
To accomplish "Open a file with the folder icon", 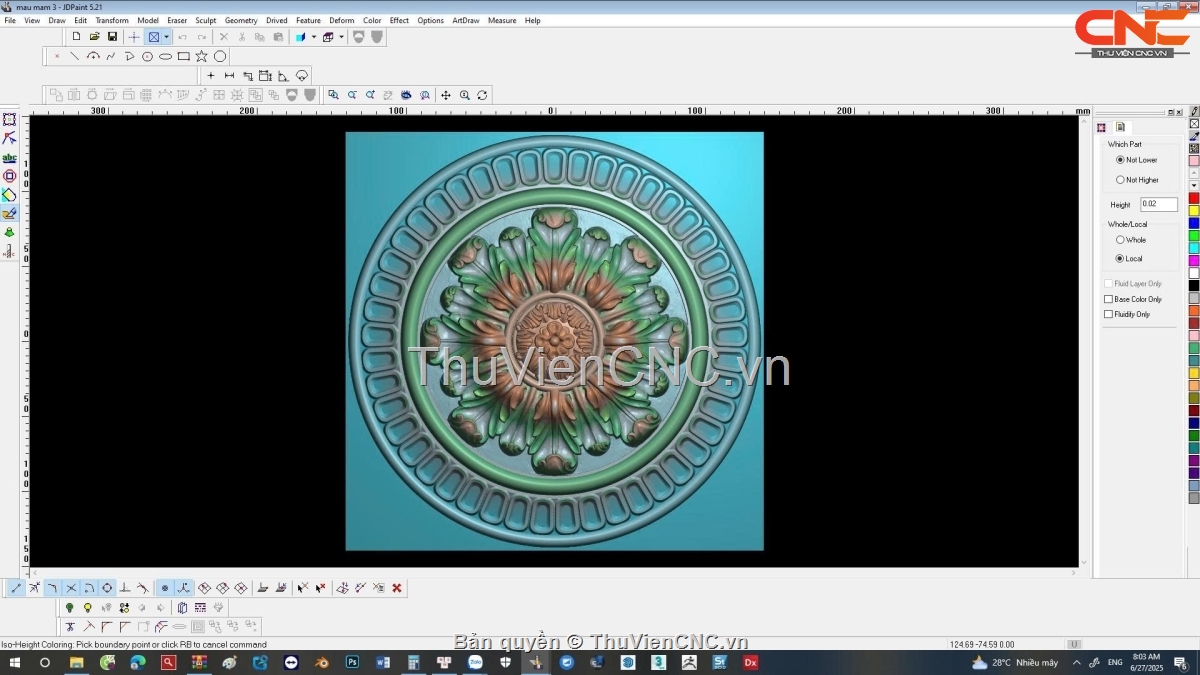I will click(94, 37).
